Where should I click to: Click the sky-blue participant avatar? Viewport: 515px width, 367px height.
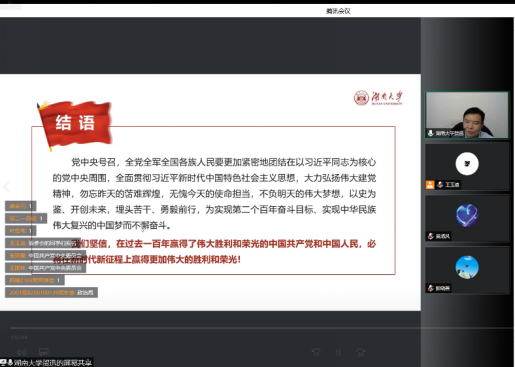(467, 267)
